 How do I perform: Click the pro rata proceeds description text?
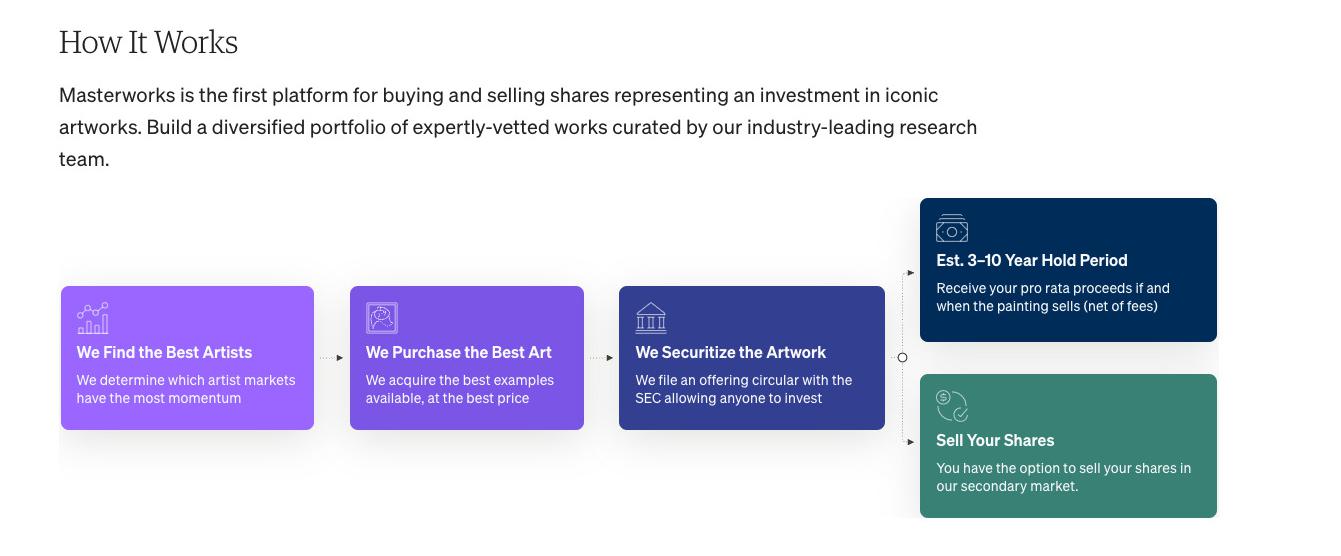pyautogui.click(x=1052, y=297)
